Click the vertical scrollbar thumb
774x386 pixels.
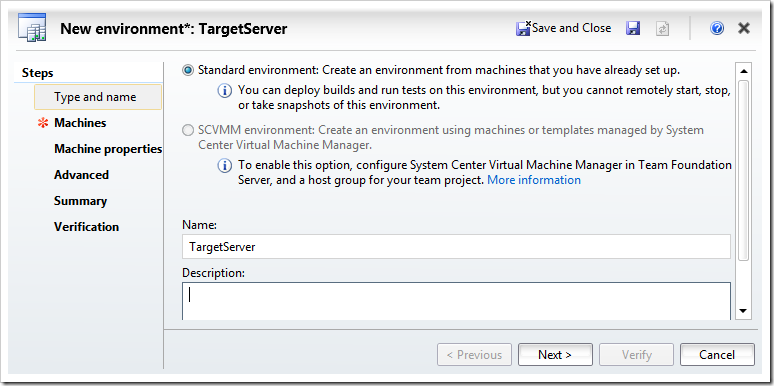pyautogui.click(x=743, y=170)
